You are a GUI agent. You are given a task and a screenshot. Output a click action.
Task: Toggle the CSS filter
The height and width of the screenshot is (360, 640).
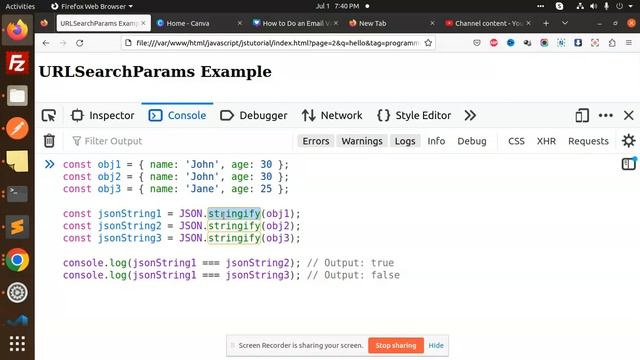(x=516, y=141)
